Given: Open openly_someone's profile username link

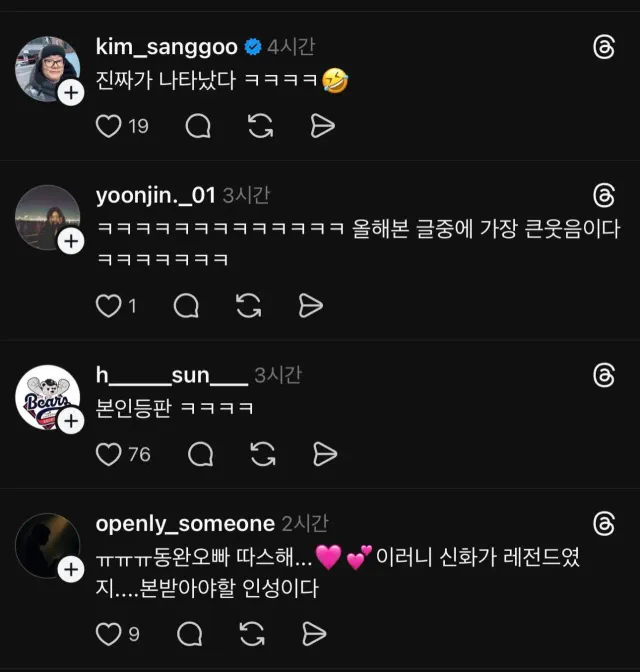Looking at the screenshot, I should pyautogui.click(x=184, y=523).
